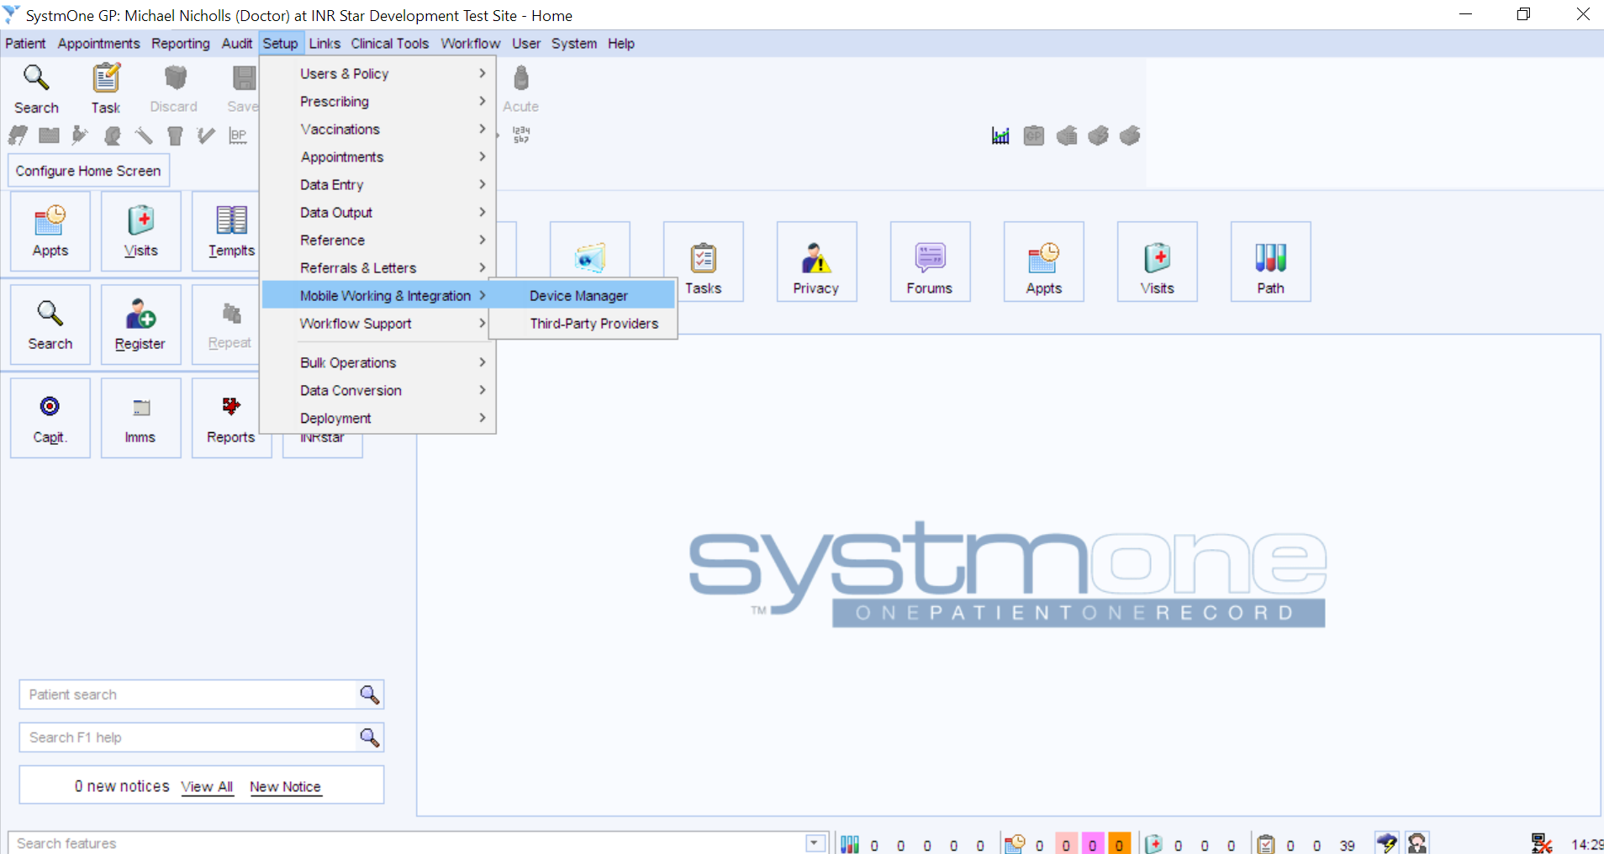Open the Search features dropdown arrow
The height and width of the screenshot is (854, 1604).
(815, 843)
